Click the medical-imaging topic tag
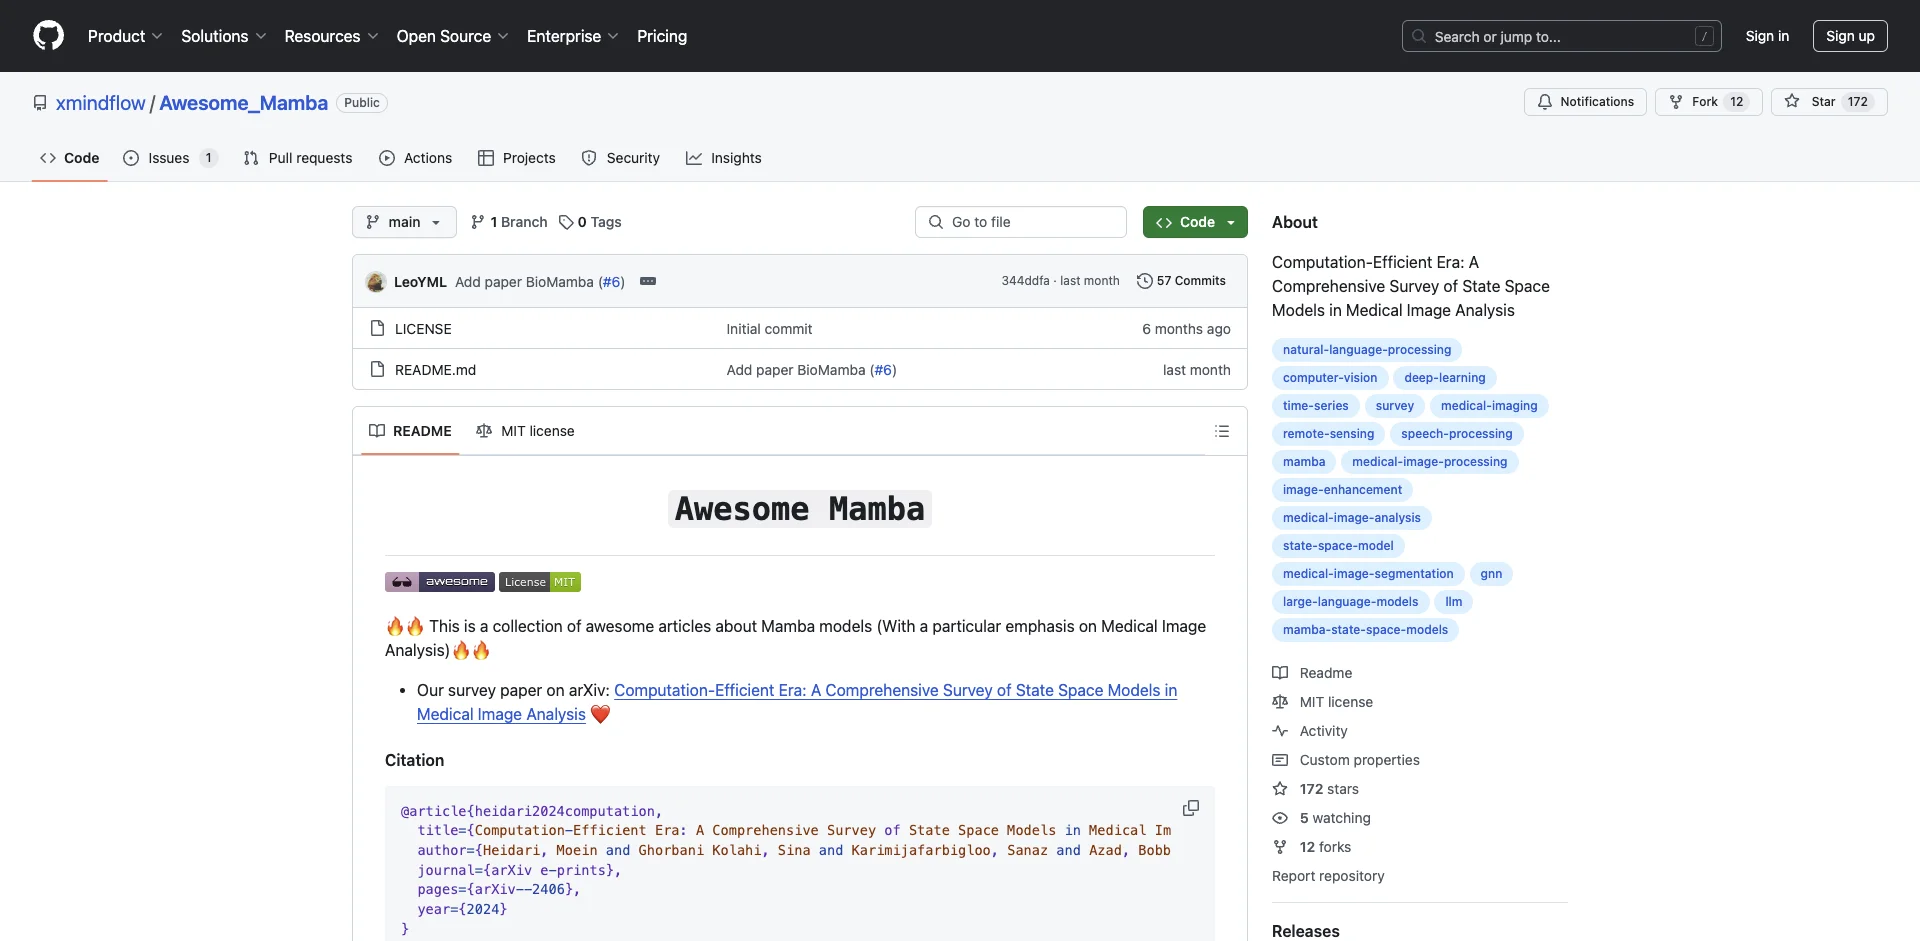Screen dimensions: 1920x941 pyautogui.click(x=1489, y=406)
